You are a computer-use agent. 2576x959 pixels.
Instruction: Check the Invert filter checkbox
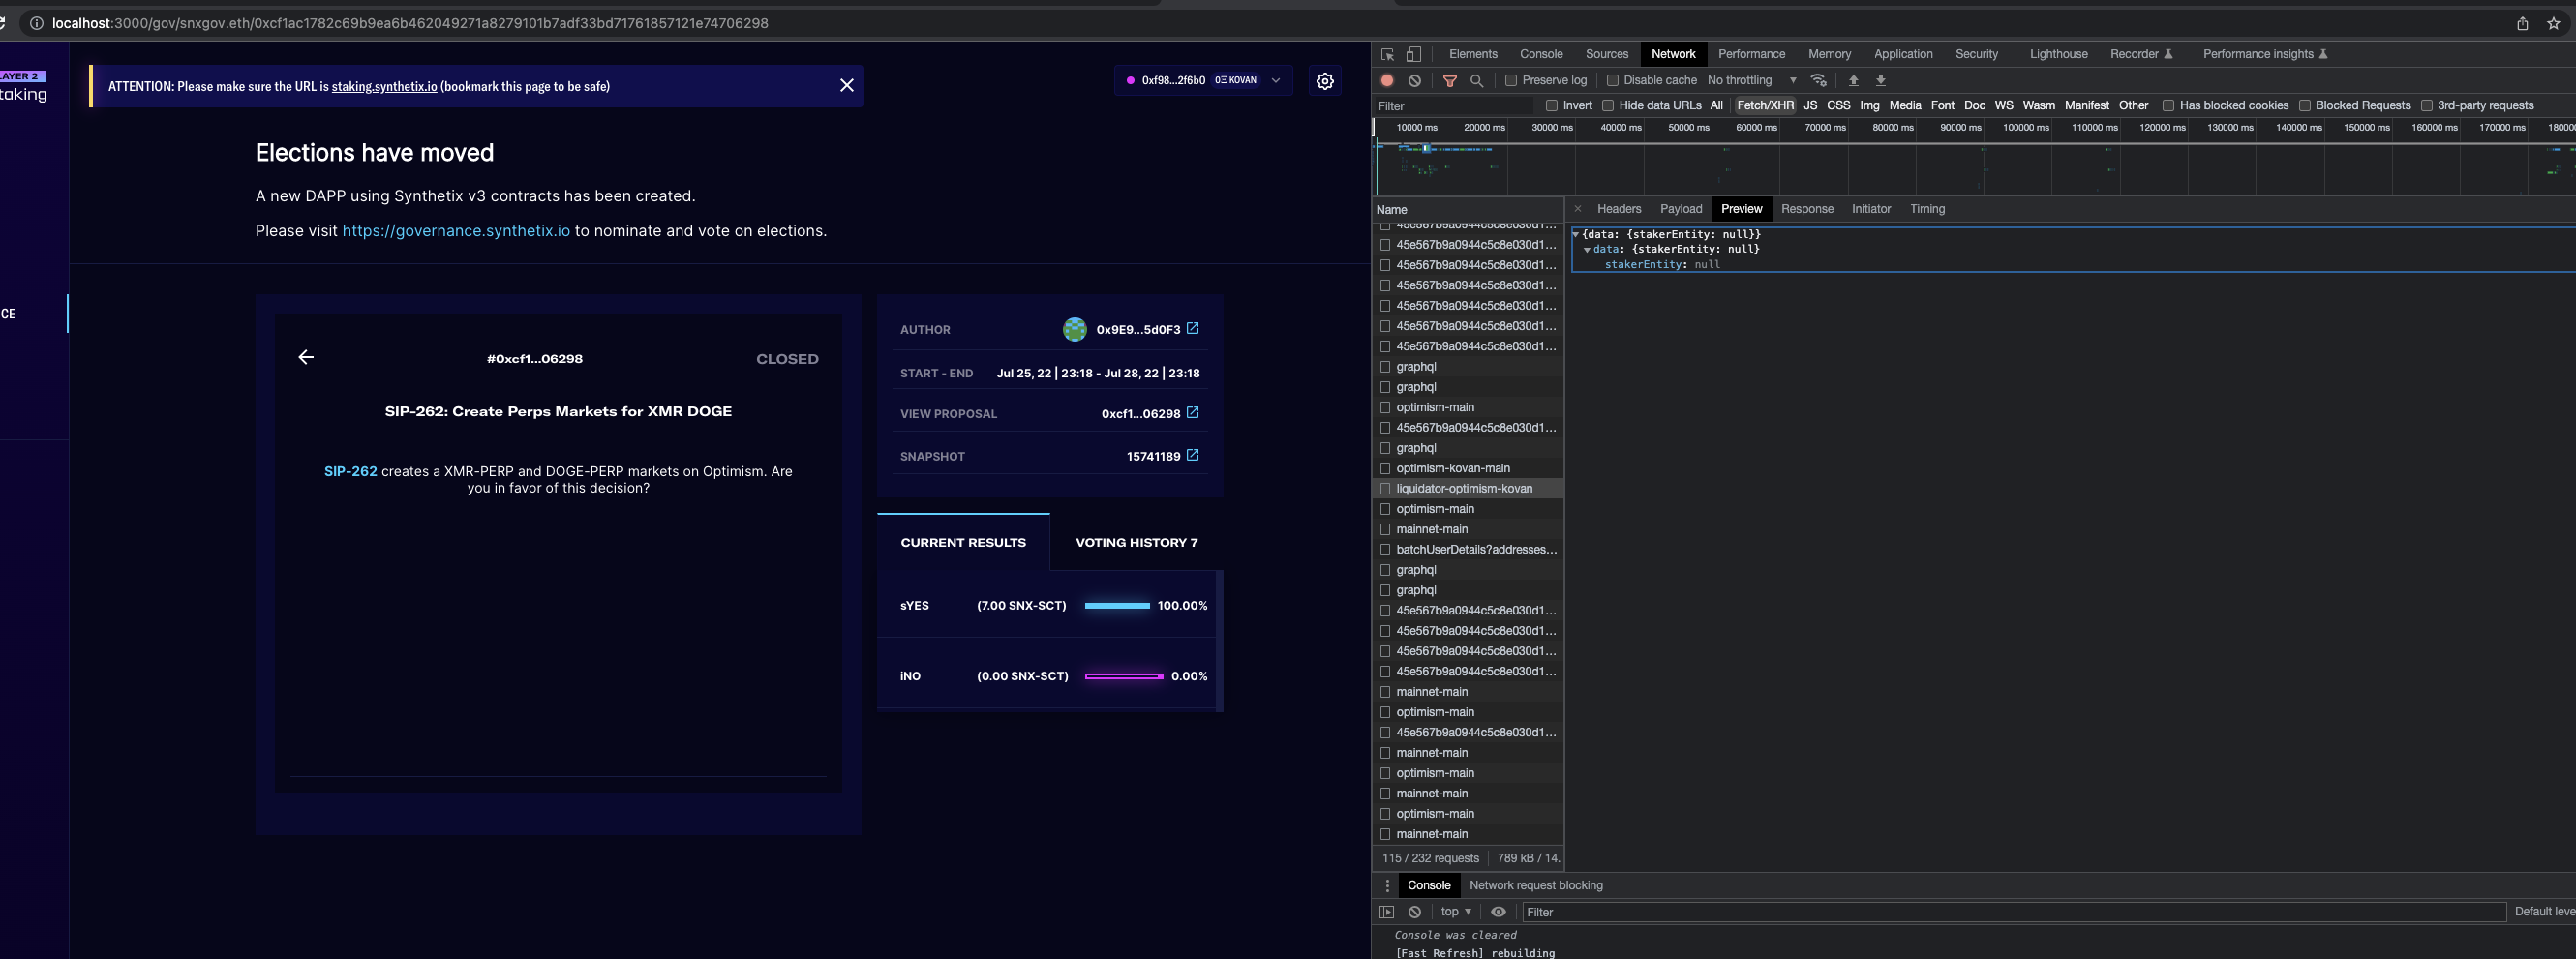1551,105
